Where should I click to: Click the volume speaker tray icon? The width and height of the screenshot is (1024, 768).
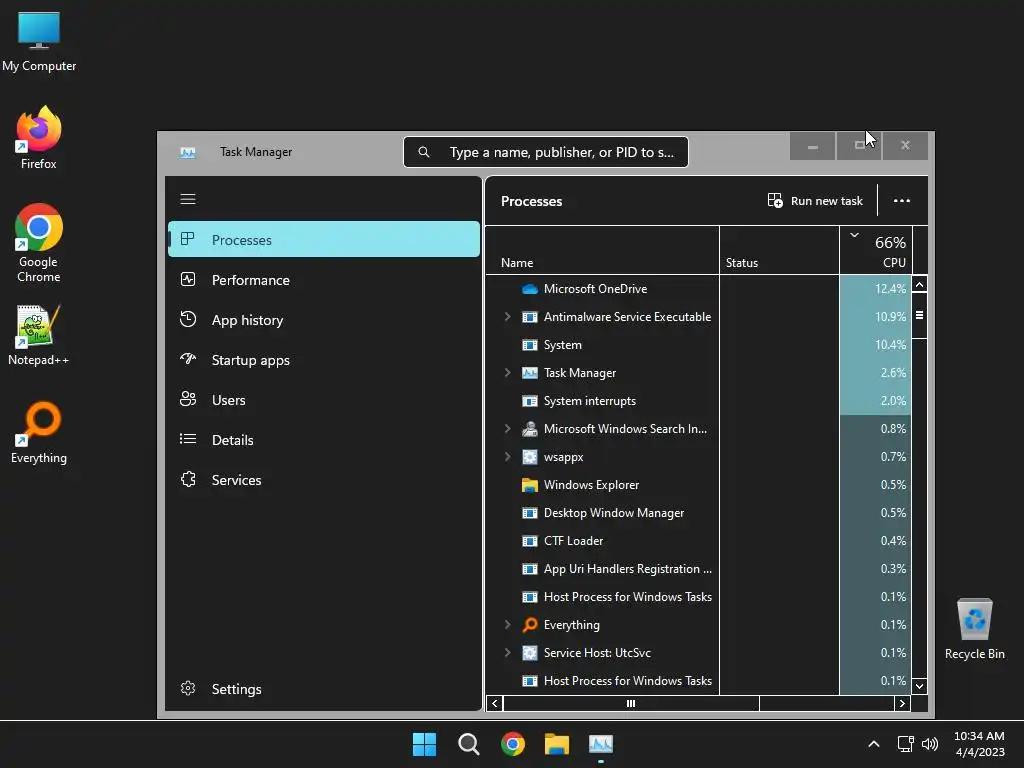point(930,744)
